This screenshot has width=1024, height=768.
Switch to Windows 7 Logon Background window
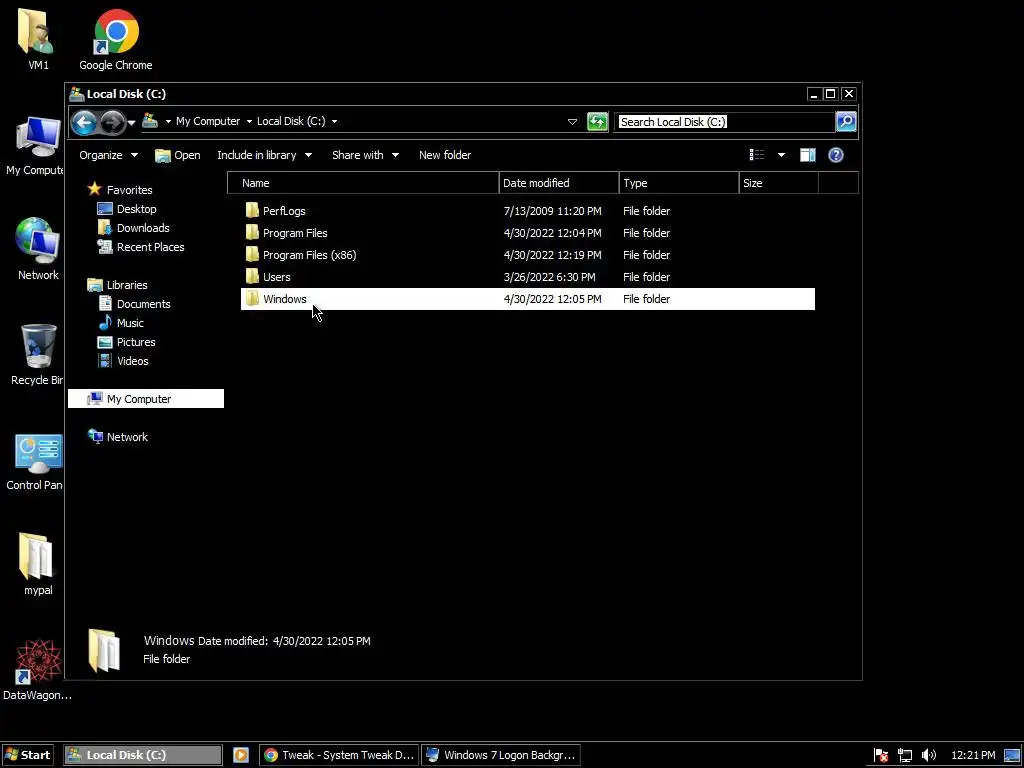(x=501, y=755)
